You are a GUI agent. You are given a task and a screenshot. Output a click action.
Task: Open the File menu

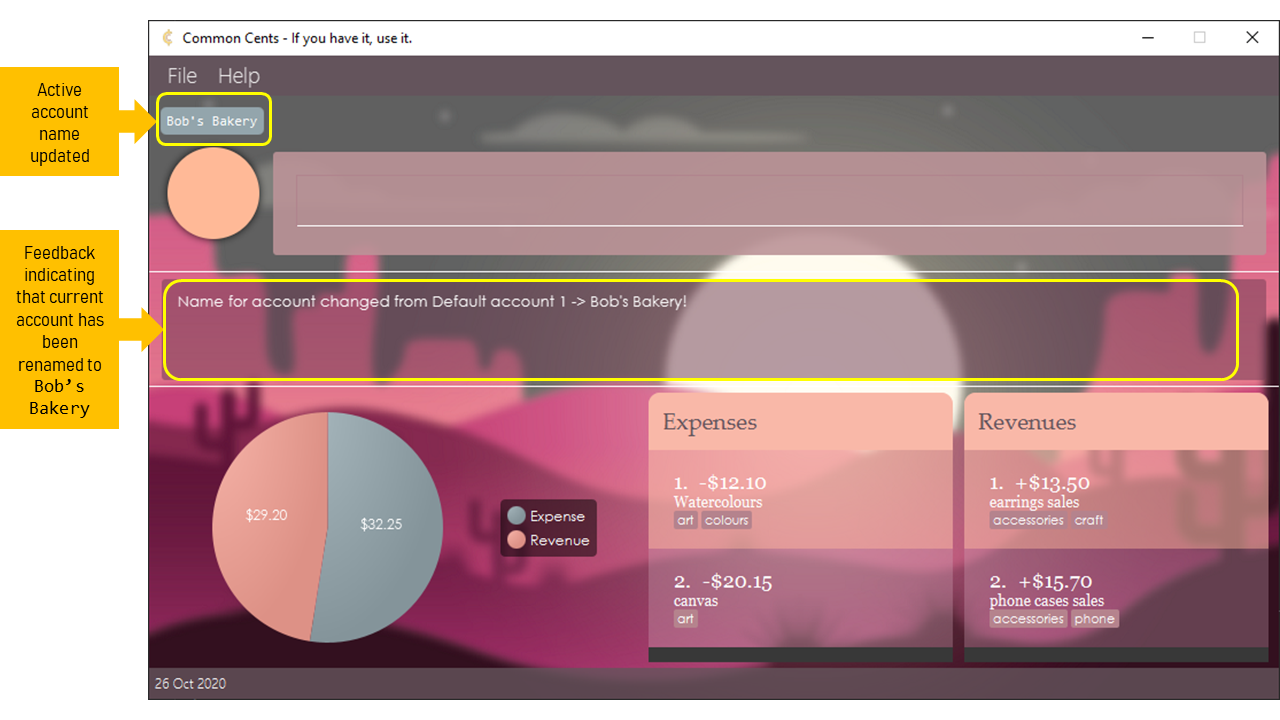click(x=182, y=76)
